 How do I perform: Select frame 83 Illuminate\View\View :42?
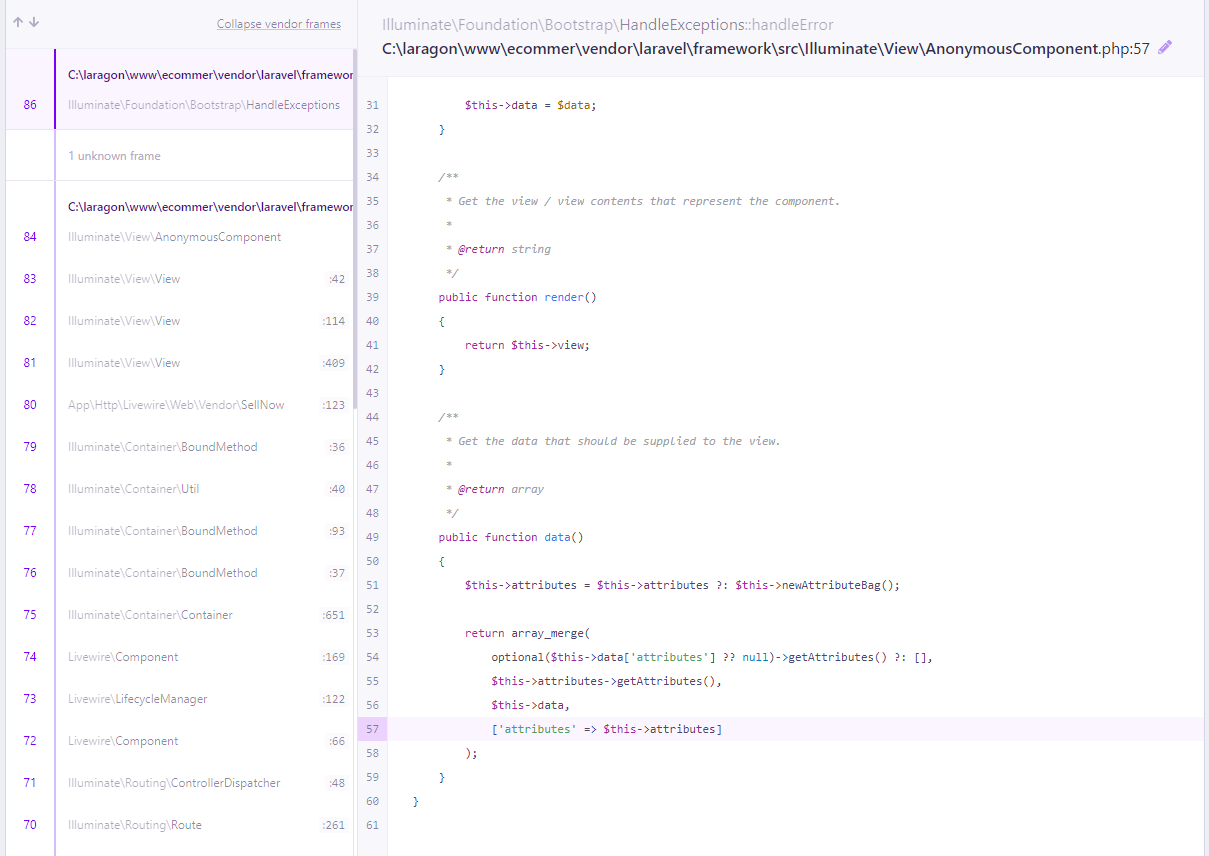(180, 279)
